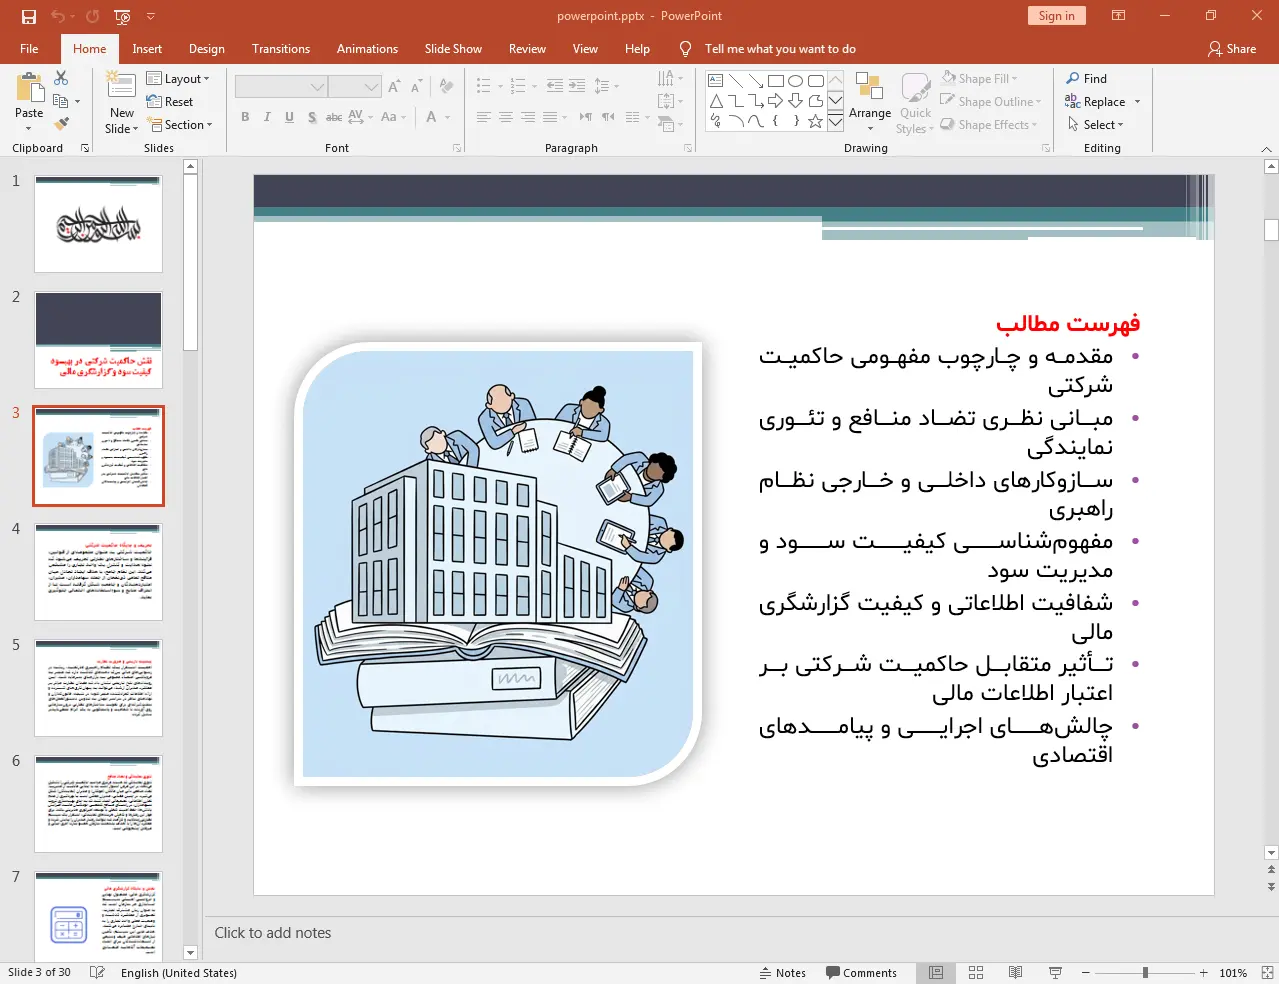Toggle Bold formatting
Image resolution: width=1279 pixels, height=984 pixels.
(245, 117)
